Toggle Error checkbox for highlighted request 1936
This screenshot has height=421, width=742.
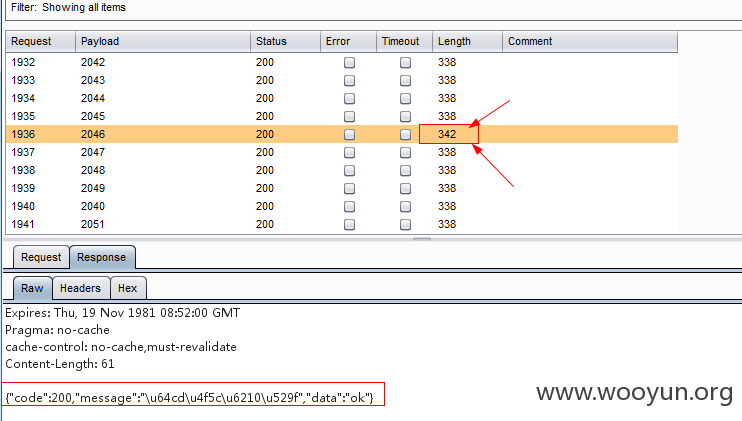tap(349, 134)
